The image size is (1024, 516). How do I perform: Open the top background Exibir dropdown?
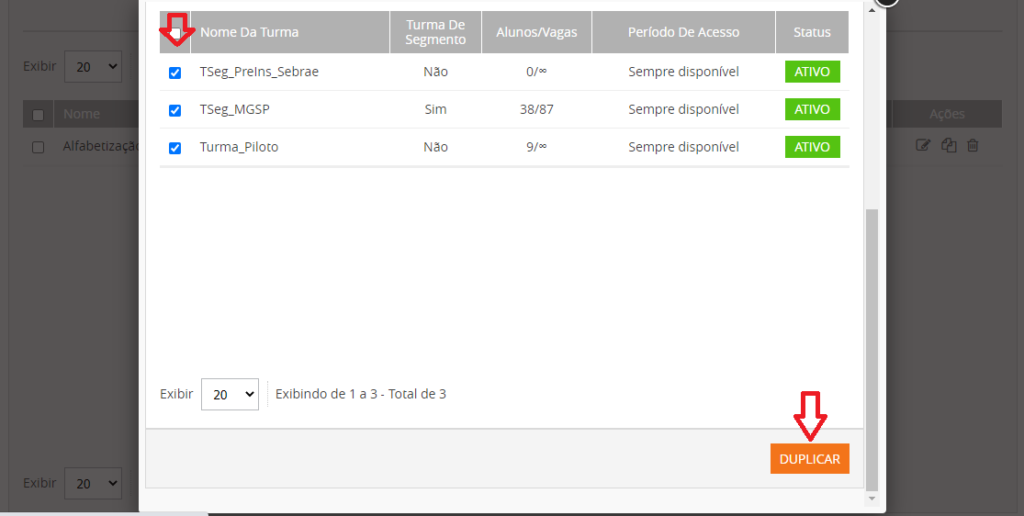click(93, 67)
